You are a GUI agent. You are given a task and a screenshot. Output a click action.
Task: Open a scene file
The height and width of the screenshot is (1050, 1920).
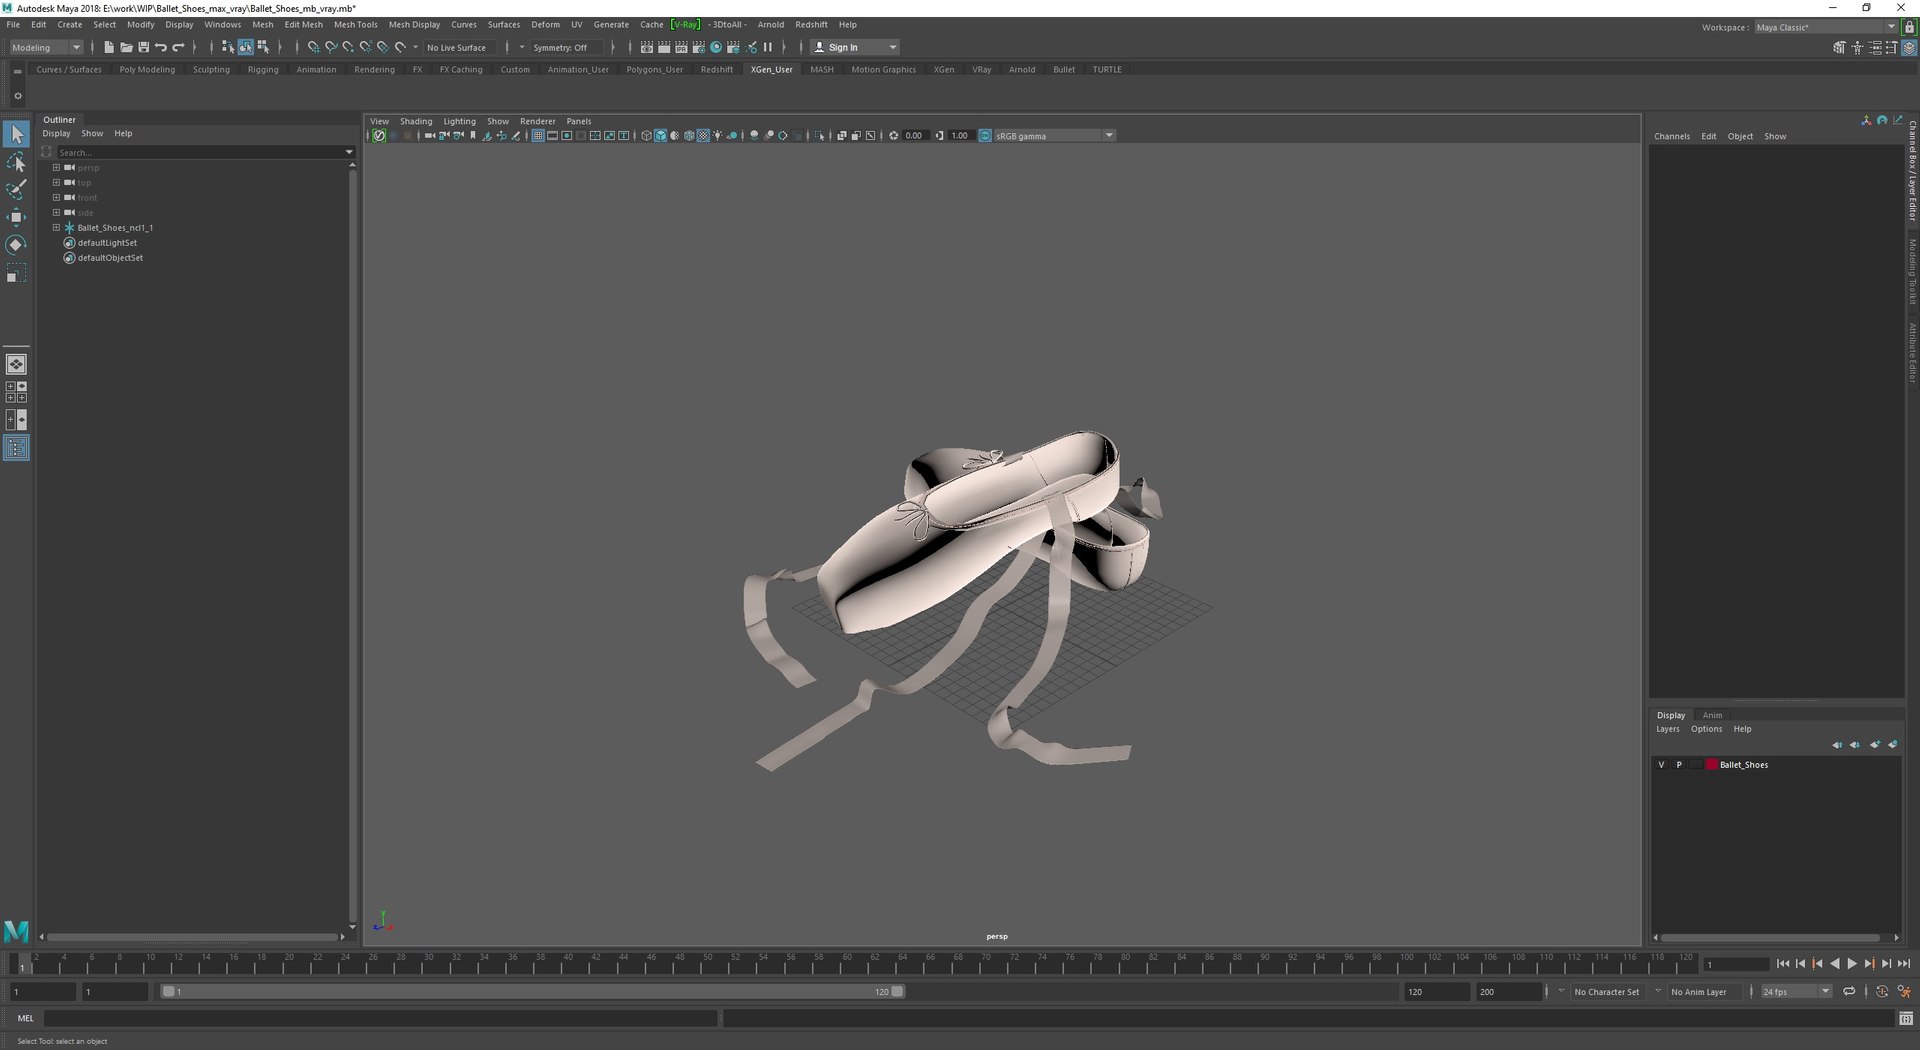click(x=126, y=47)
